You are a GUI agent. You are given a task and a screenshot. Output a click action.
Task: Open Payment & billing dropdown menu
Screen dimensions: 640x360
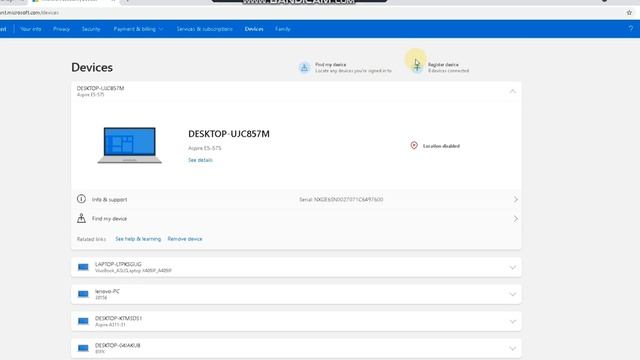[138, 29]
